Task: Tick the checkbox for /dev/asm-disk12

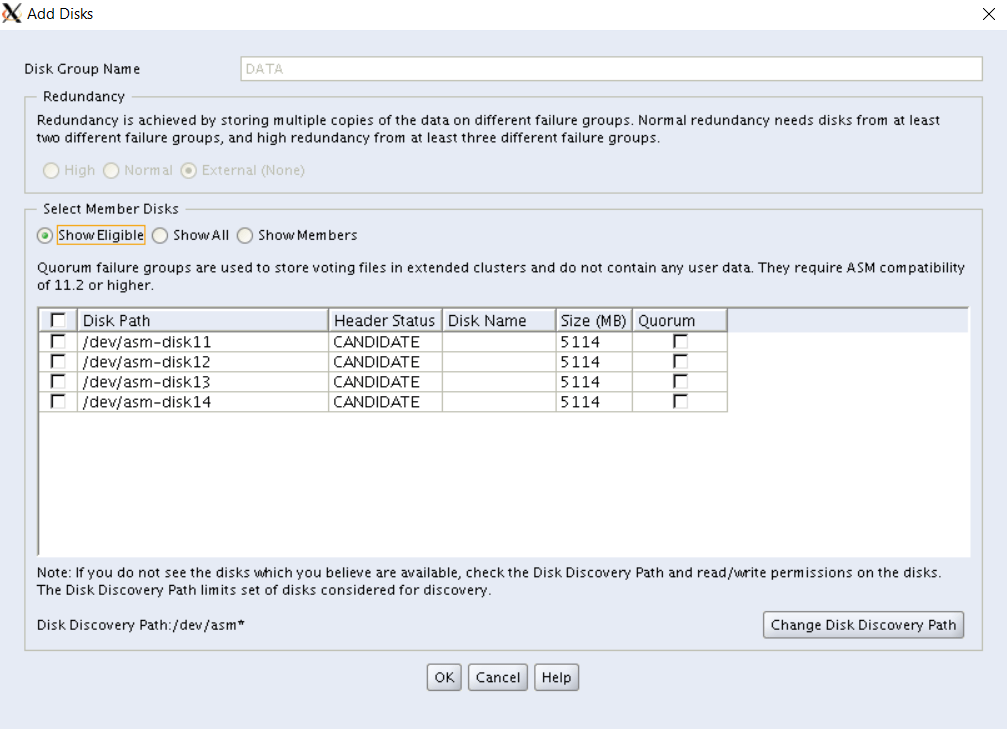Action: click(x=58, y=362)
